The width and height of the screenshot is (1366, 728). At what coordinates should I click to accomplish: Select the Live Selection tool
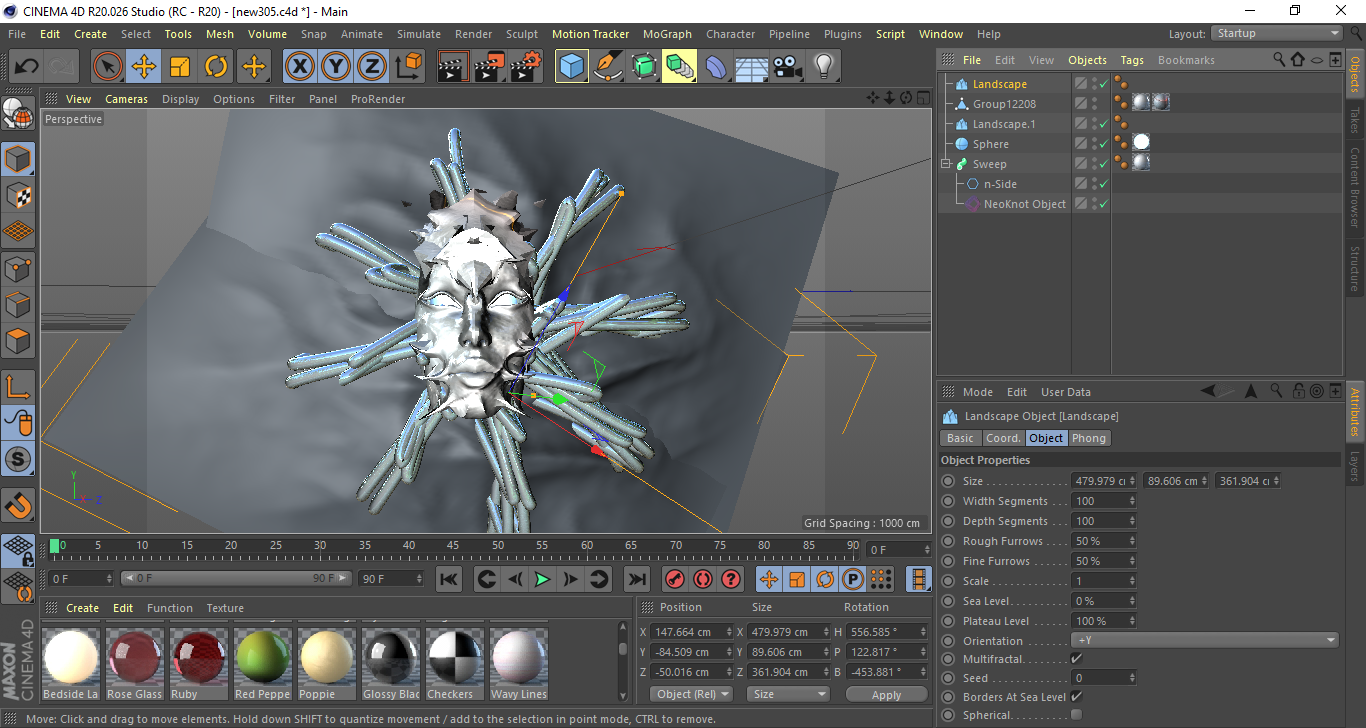click(108, 67)
